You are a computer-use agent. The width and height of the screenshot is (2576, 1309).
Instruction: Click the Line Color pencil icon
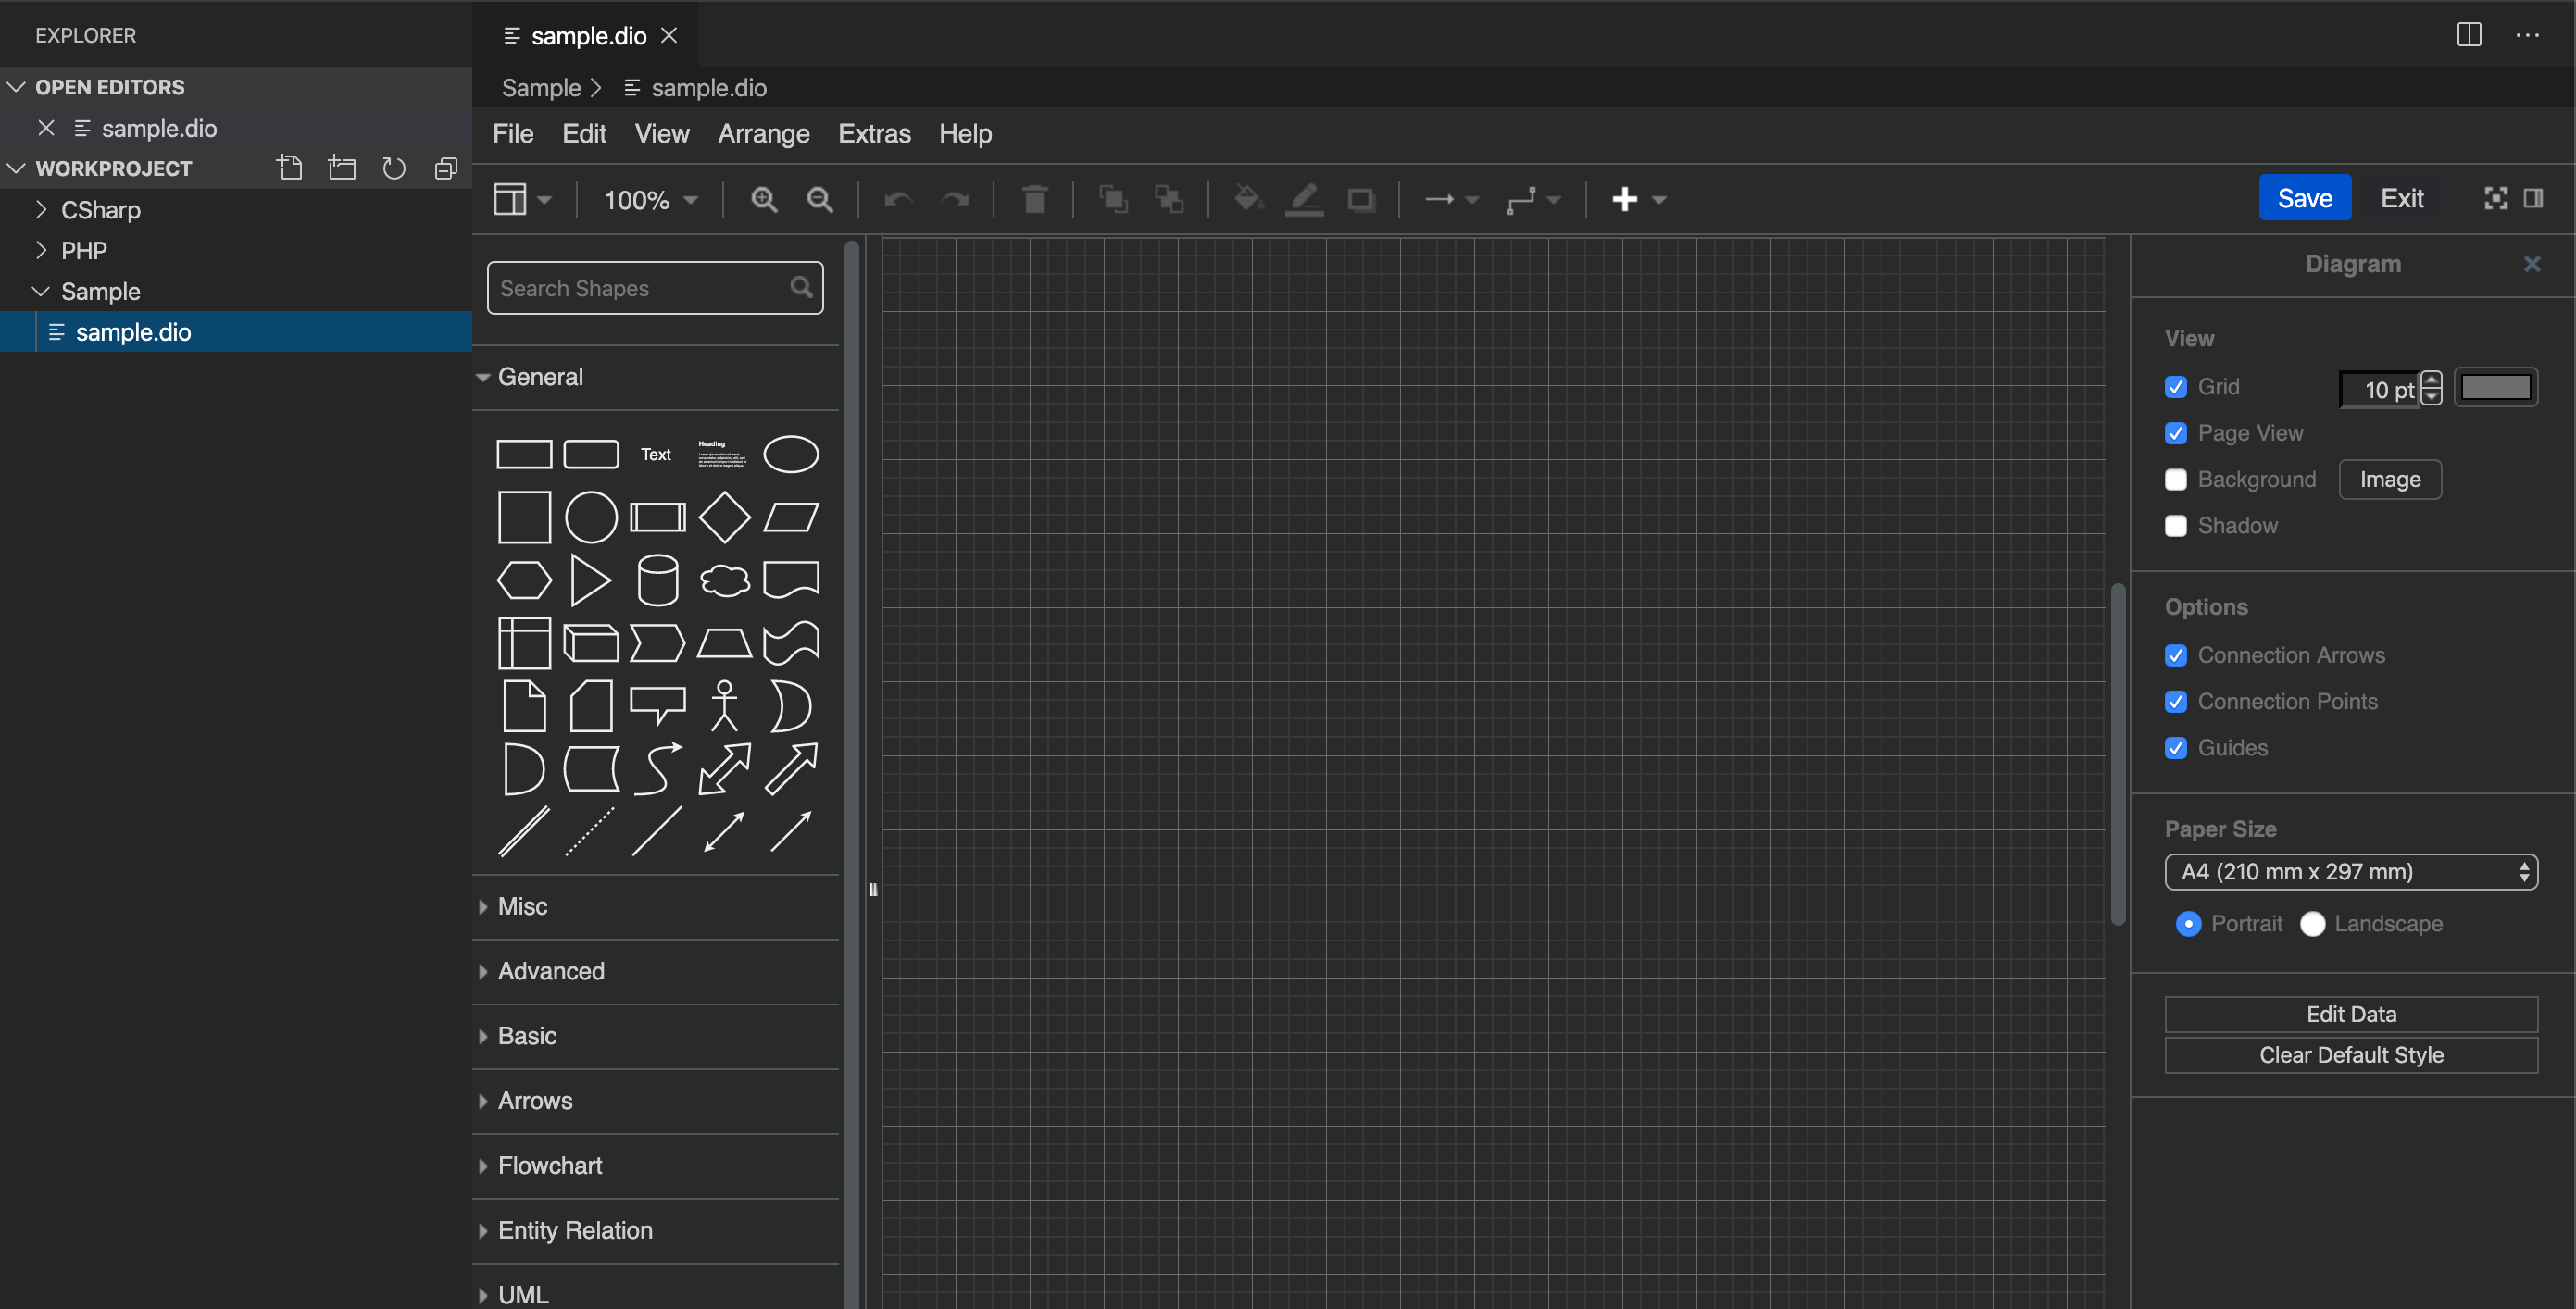pyautogui.click(x=1304, y=199)
